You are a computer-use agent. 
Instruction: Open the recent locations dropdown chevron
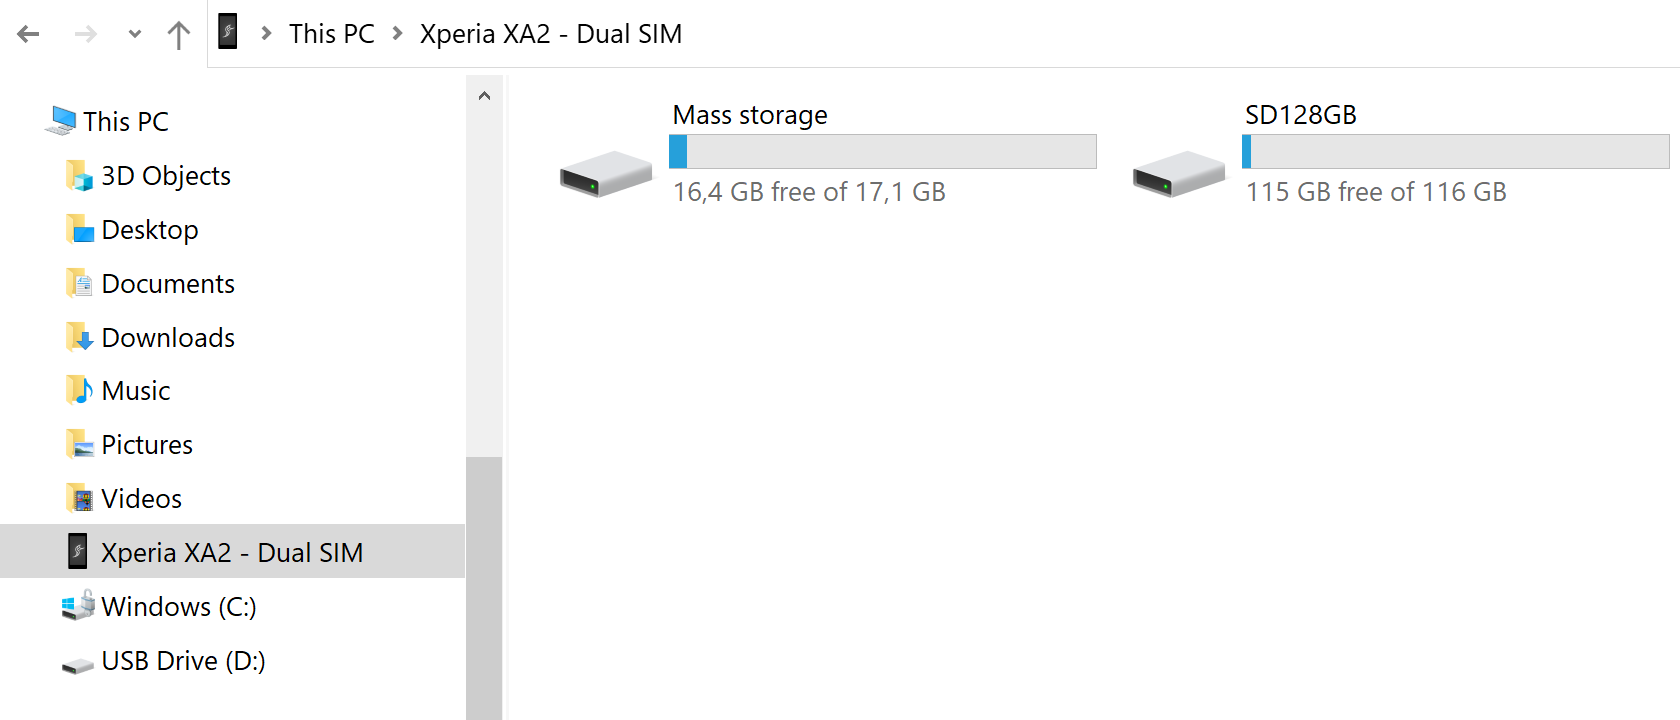pyautogui.click(x=135, y=34)
